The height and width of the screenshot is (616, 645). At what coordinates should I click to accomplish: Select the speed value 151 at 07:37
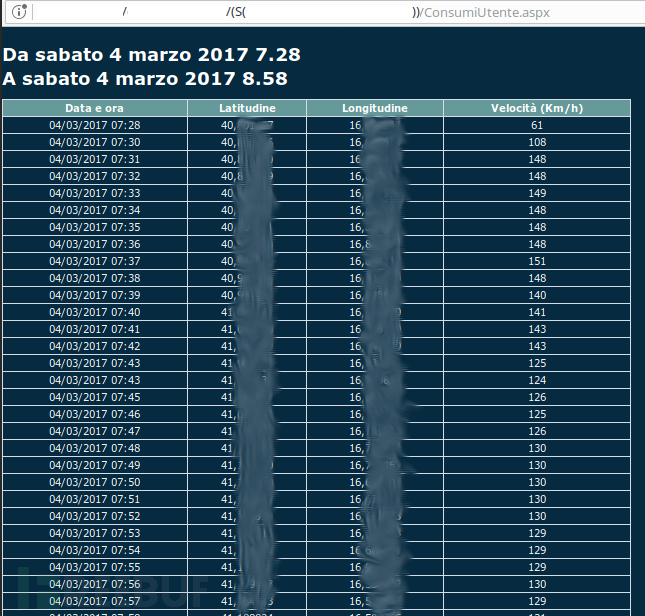coord(537,261)
